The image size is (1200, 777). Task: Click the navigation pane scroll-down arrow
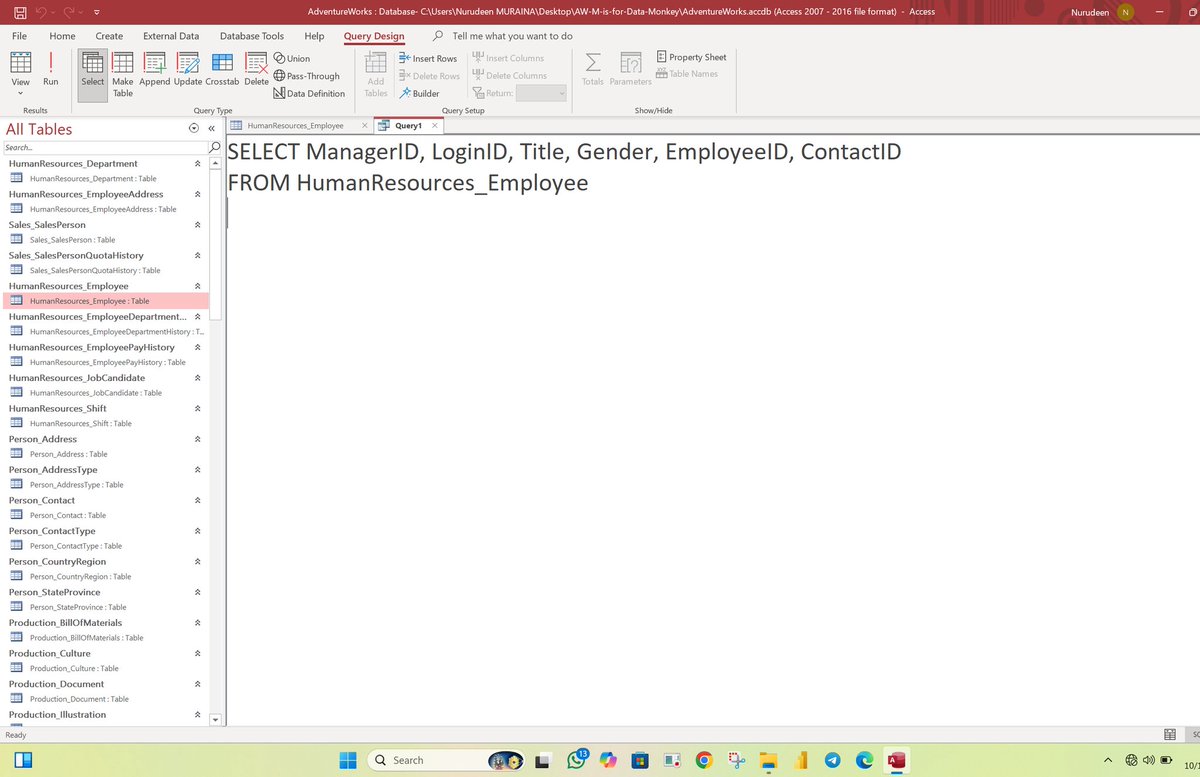pyautogui.click(x=215, y=718)
